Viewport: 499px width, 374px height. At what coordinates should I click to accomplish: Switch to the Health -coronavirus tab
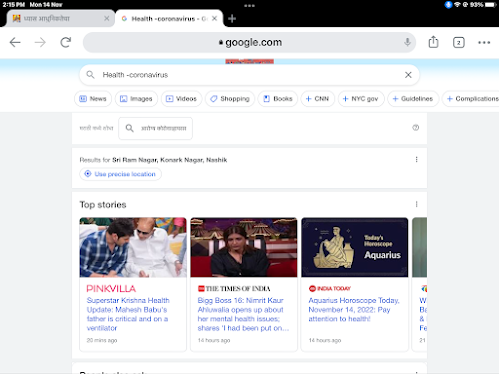[169, 19]
